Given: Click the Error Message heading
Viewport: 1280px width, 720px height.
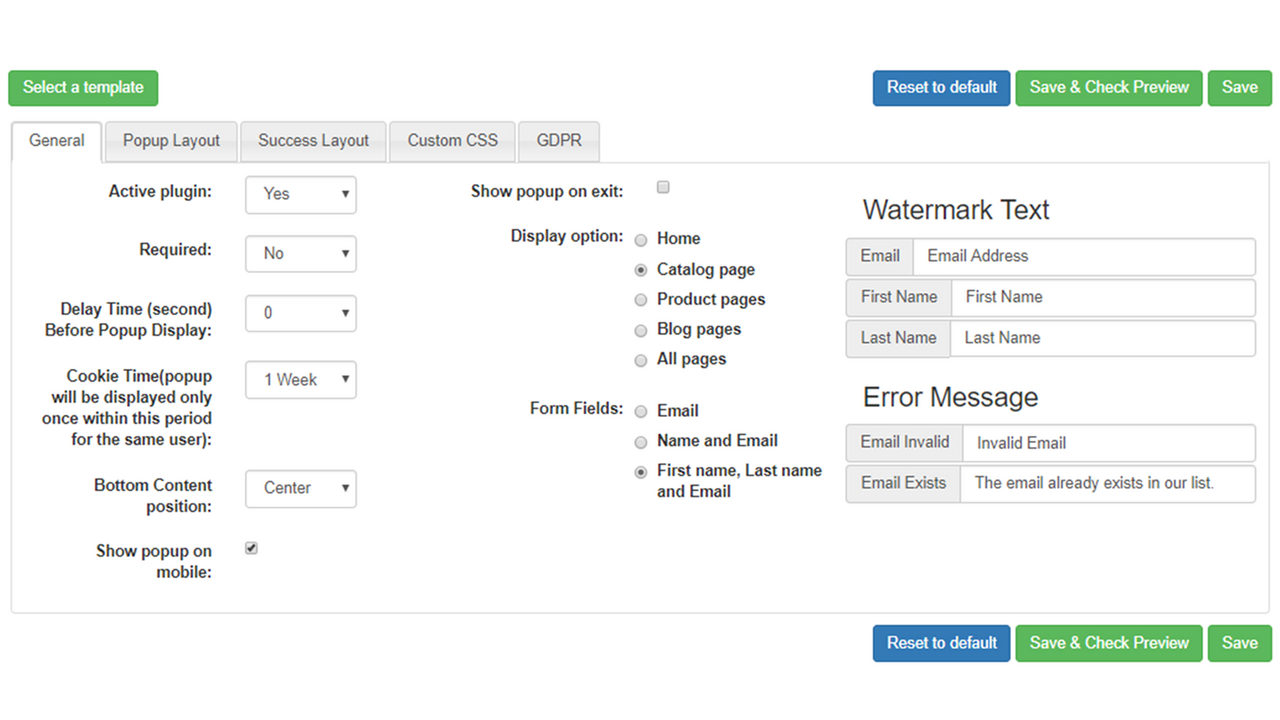Looking at the screenshot, I should click(950, 397).
